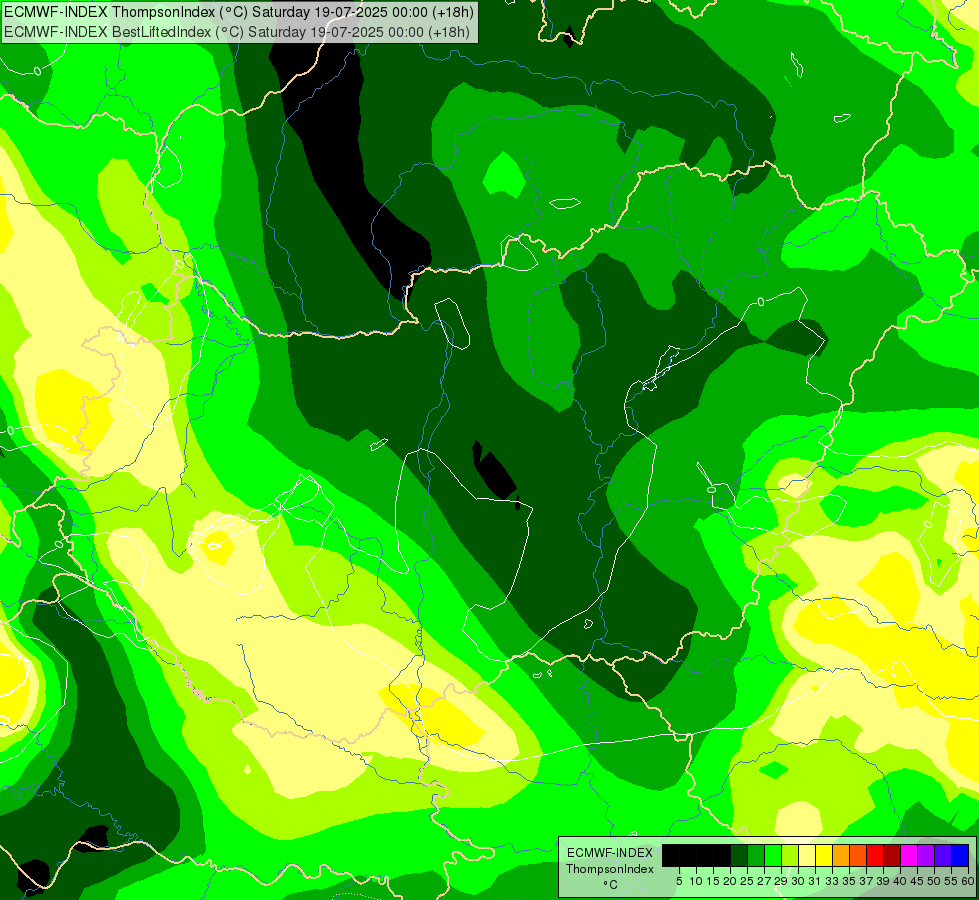The width and height of the screenshot is (979, 900).
Task: Select the bright green 27–29 legend swatch
Action: 773,856
